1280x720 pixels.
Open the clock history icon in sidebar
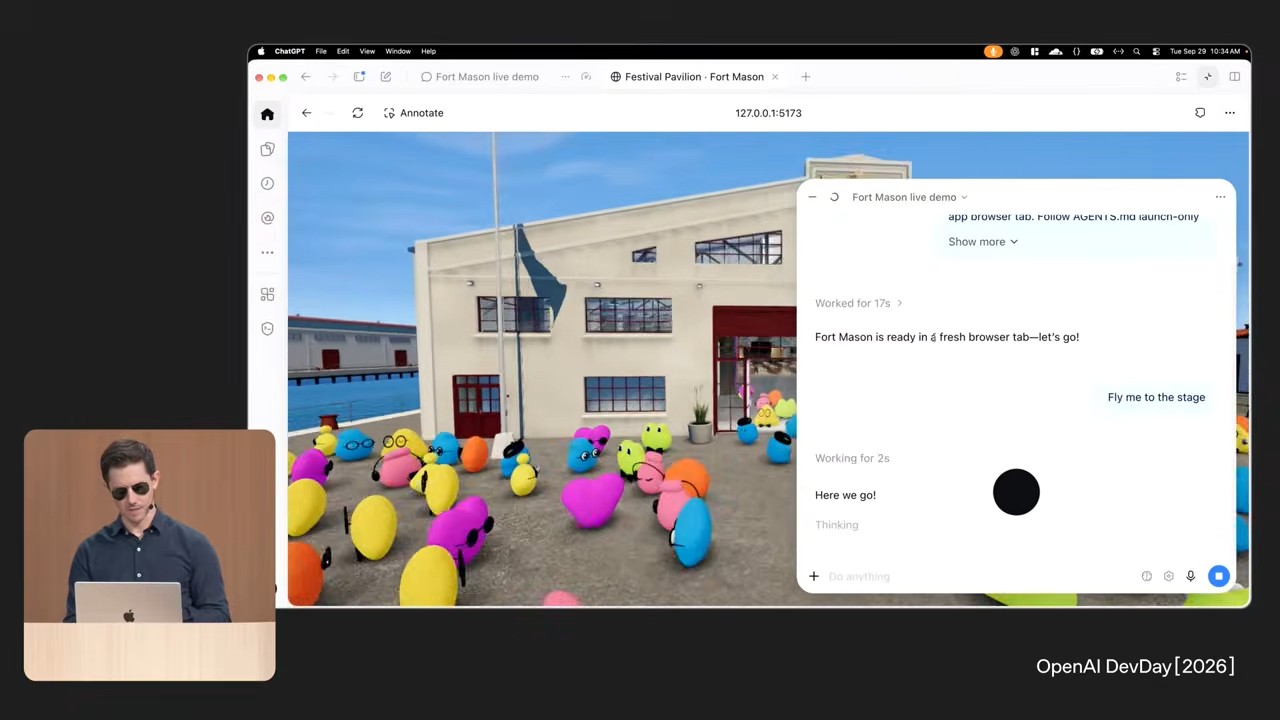pyautogui.click(x=267, y=183)
